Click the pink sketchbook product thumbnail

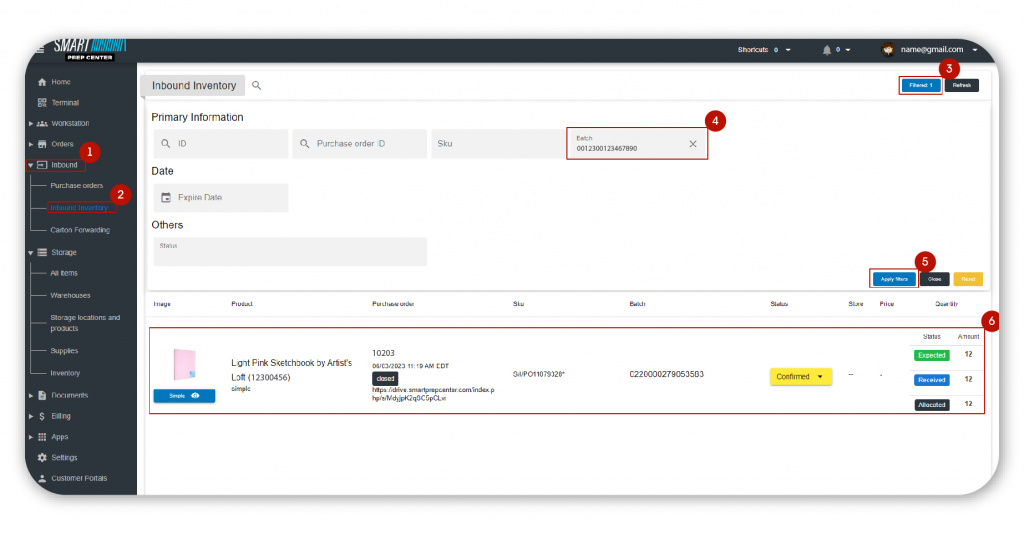(184, 363)
